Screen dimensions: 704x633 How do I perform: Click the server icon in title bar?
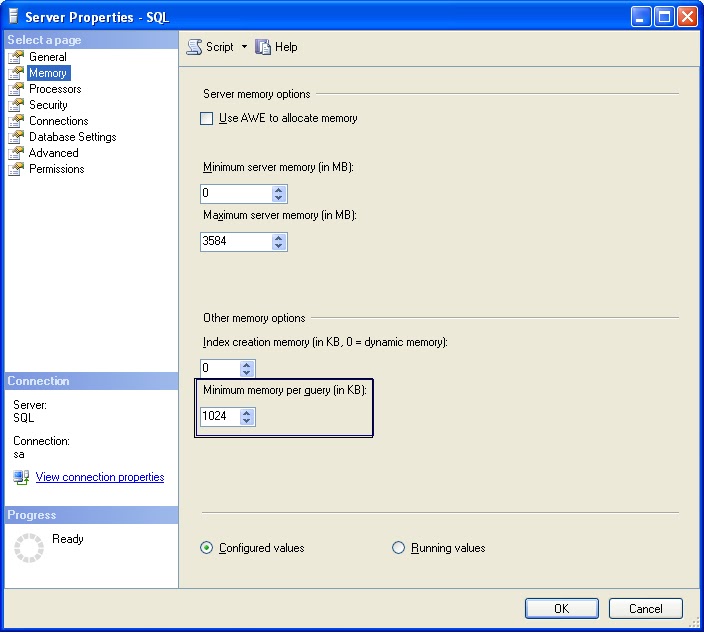(13, 17)
